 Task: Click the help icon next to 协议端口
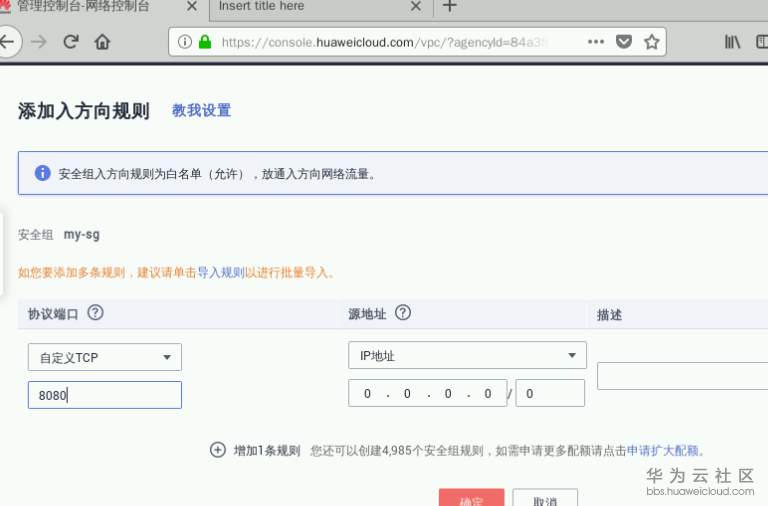point(96,313)
